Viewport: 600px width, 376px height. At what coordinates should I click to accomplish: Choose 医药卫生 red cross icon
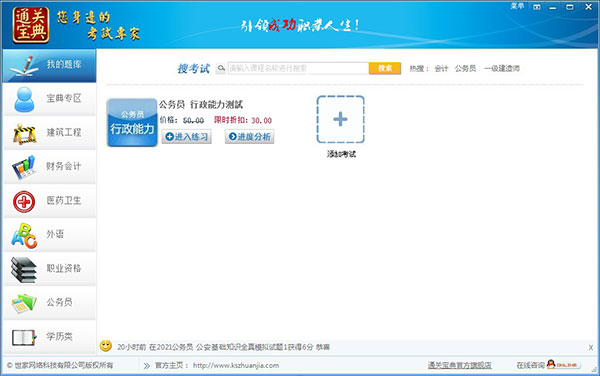[x=24, y=202]
